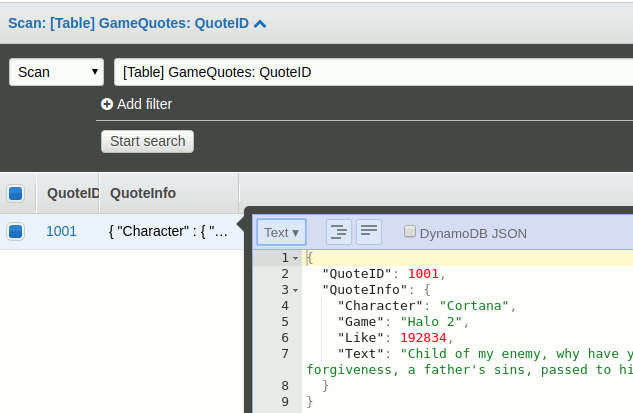Click the plus icon beside Add filter
This screenshot has width=633, height=413.
107,104
